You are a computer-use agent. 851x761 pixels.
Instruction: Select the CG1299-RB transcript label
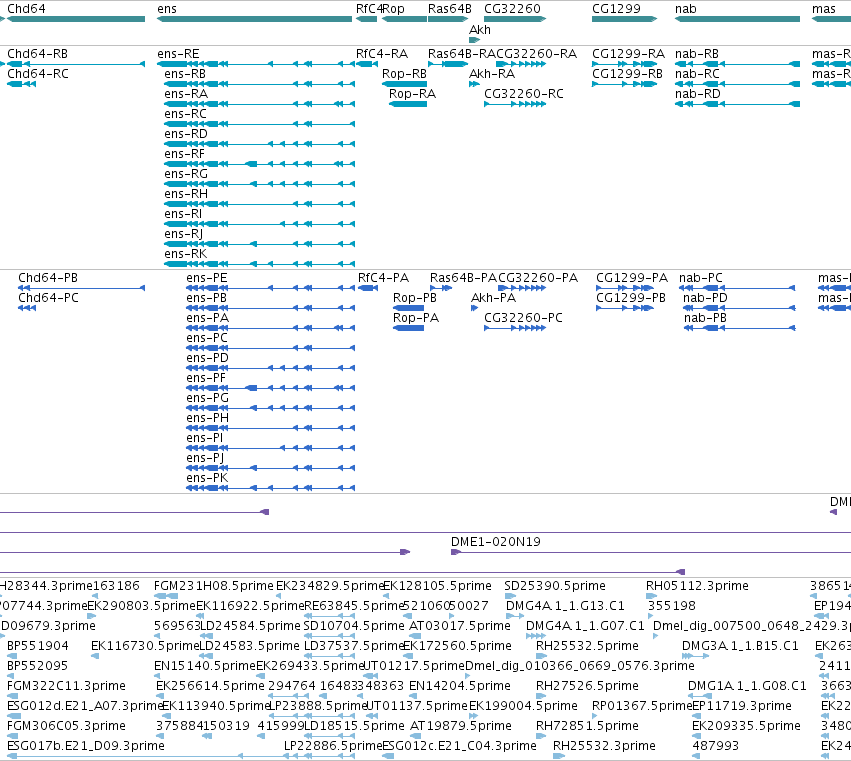point(627,74)
